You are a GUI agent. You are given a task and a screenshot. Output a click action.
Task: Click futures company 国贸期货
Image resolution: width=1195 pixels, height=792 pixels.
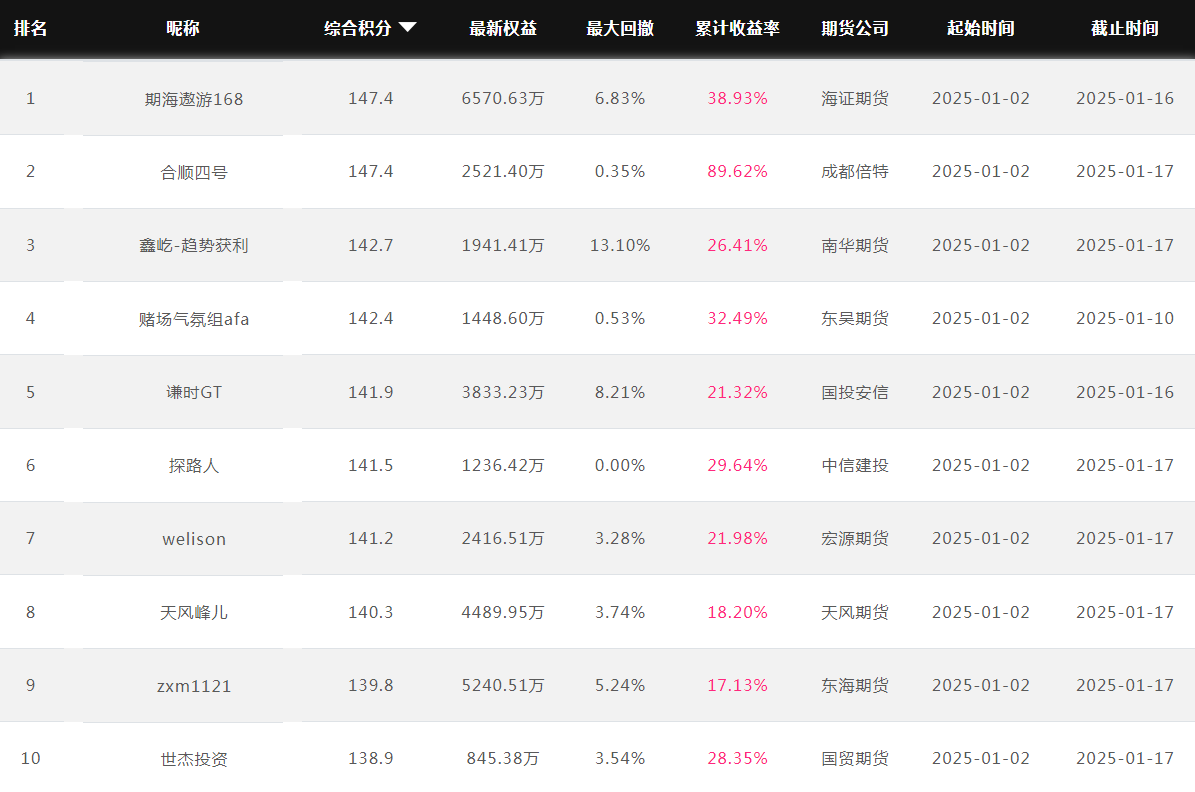tap(854, 758)
